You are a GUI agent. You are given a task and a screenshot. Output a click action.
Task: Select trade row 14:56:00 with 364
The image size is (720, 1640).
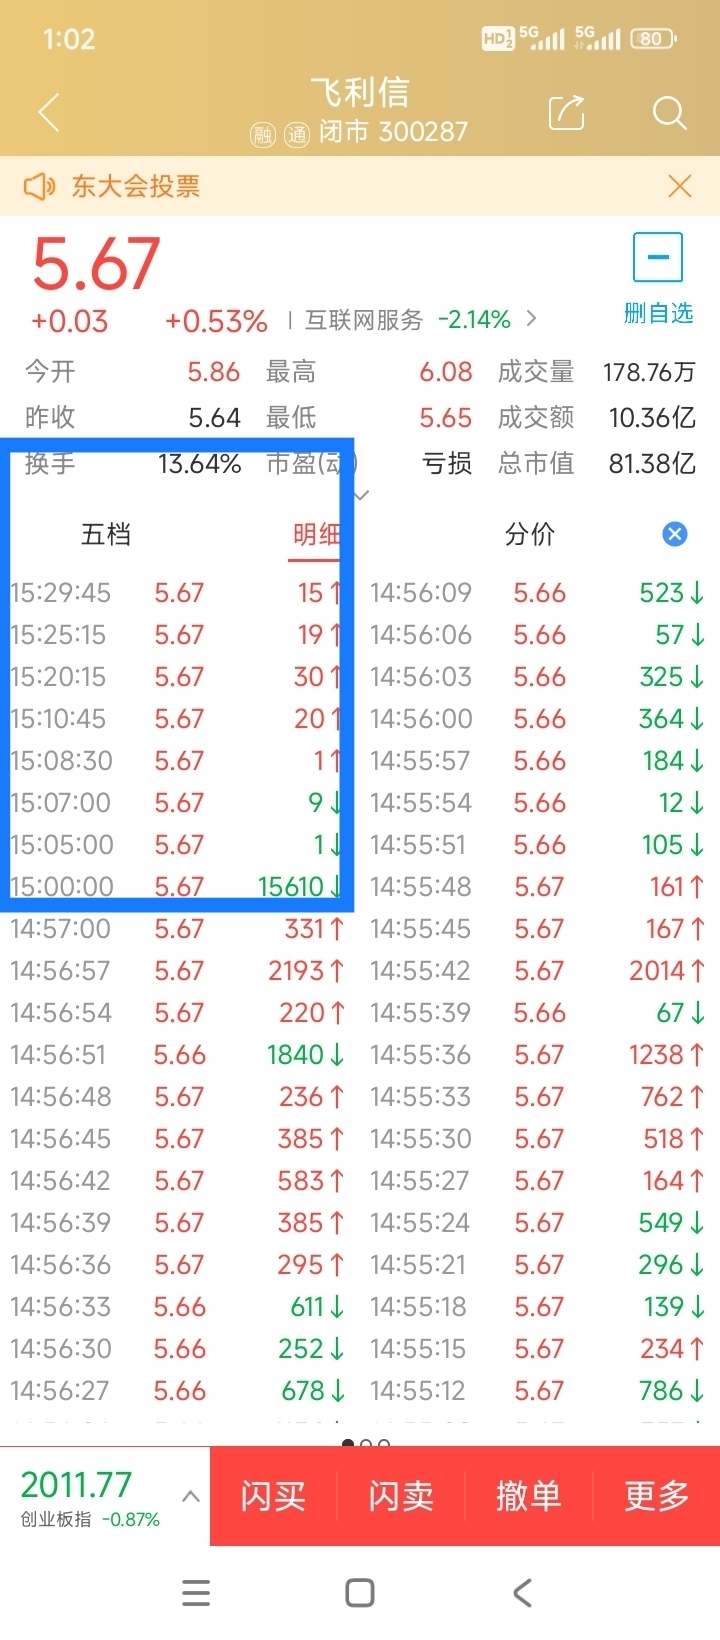tap(538, 718)
